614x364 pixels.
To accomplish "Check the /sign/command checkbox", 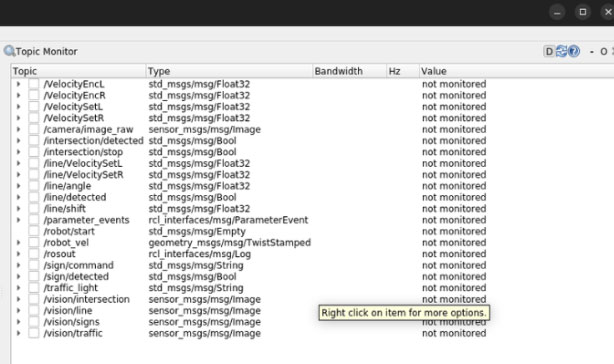I will [x=34, y=265].
